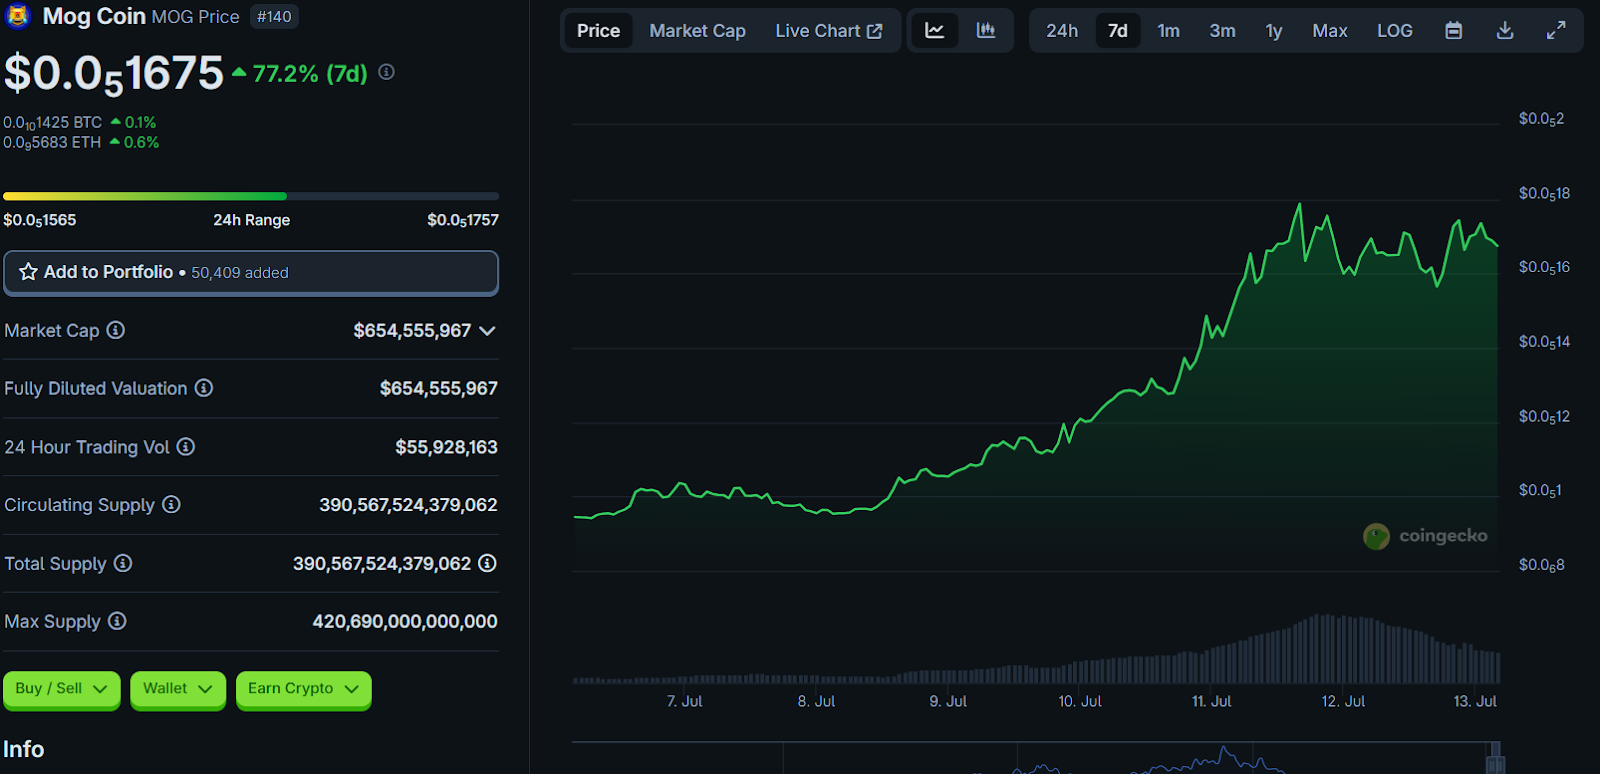Click the 1425 BTC price text
Image resolution: width=1600 pixels, height=774 pixels.
52,123
